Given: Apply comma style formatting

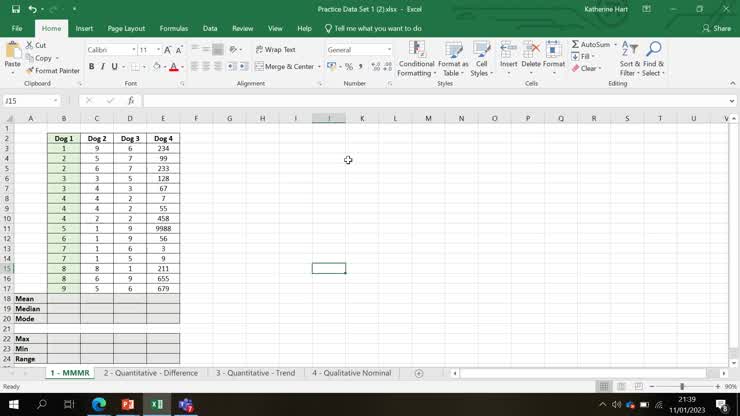Looking at the screenshot, I should click(361, 67).
